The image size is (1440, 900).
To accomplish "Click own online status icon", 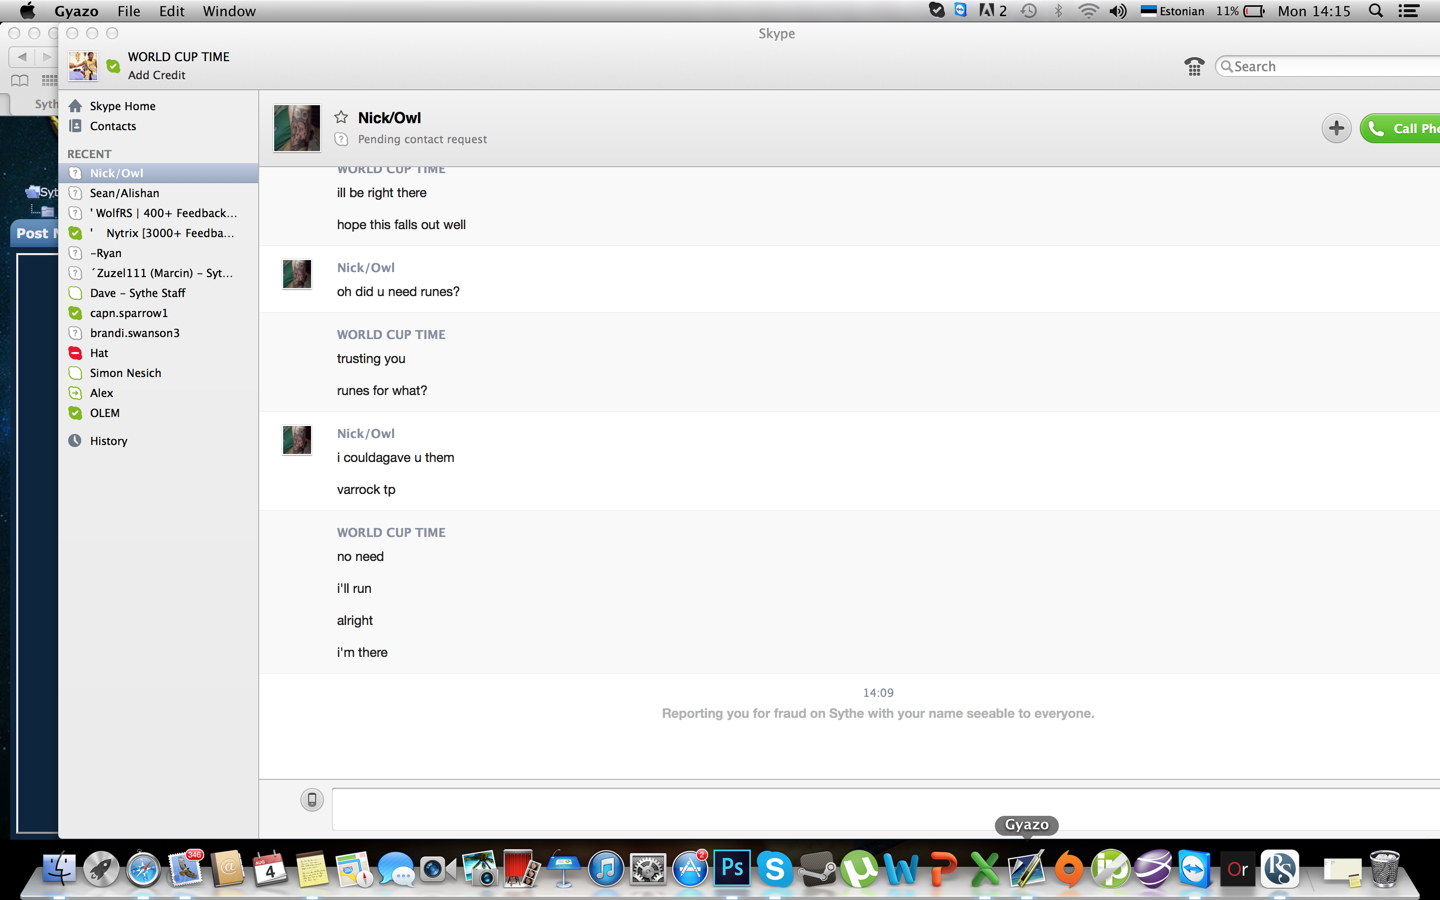I will [x=113, y=66].
